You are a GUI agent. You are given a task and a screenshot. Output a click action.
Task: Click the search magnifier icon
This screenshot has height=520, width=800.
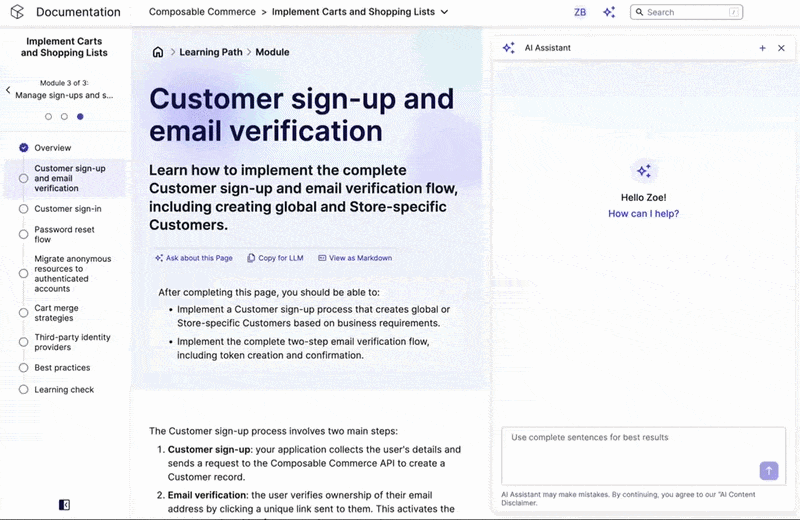pyautogui.click(x=639, y=12)
